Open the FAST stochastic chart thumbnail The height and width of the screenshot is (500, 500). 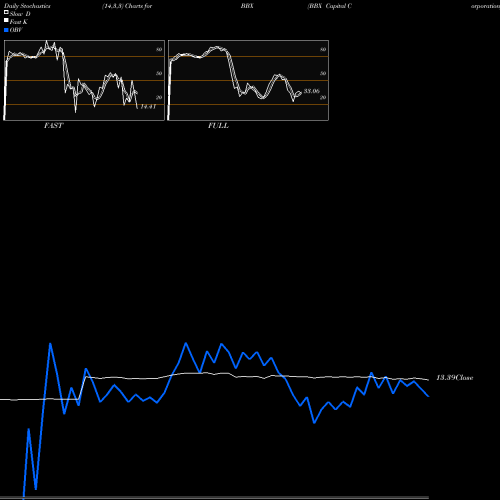pyautogui.click(x=84, y=80)
